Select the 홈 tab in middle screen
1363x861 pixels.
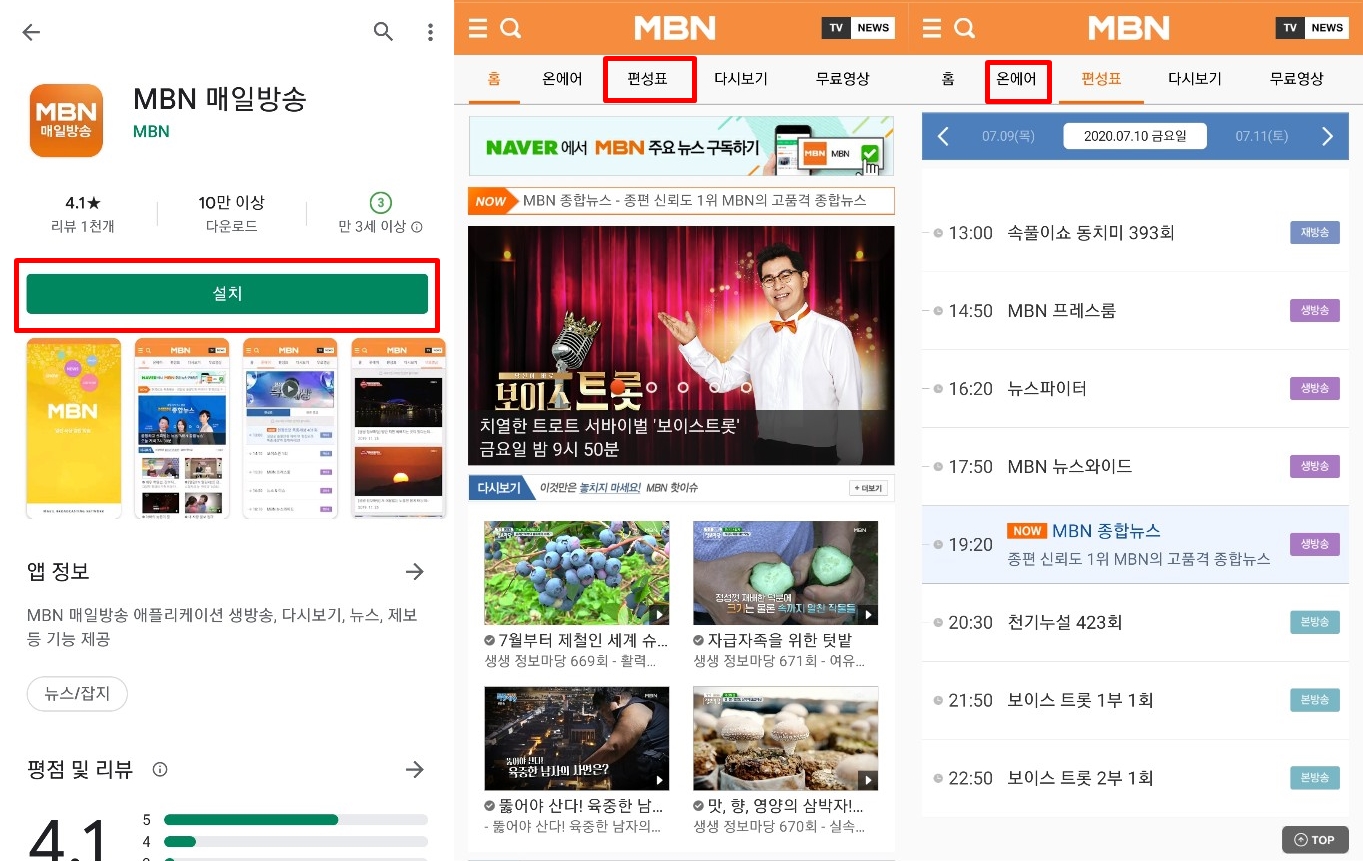click(x=494, y=78)
